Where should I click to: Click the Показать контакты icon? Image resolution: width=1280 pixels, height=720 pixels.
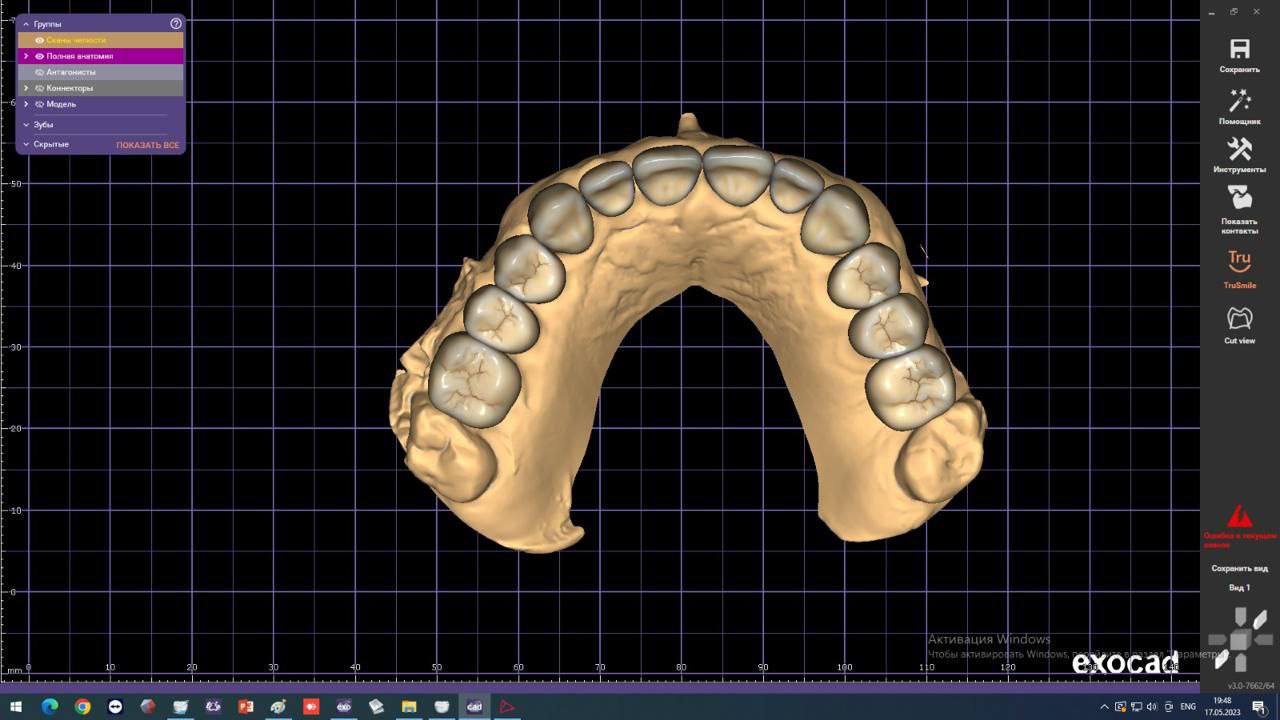tap(1239, 198)
